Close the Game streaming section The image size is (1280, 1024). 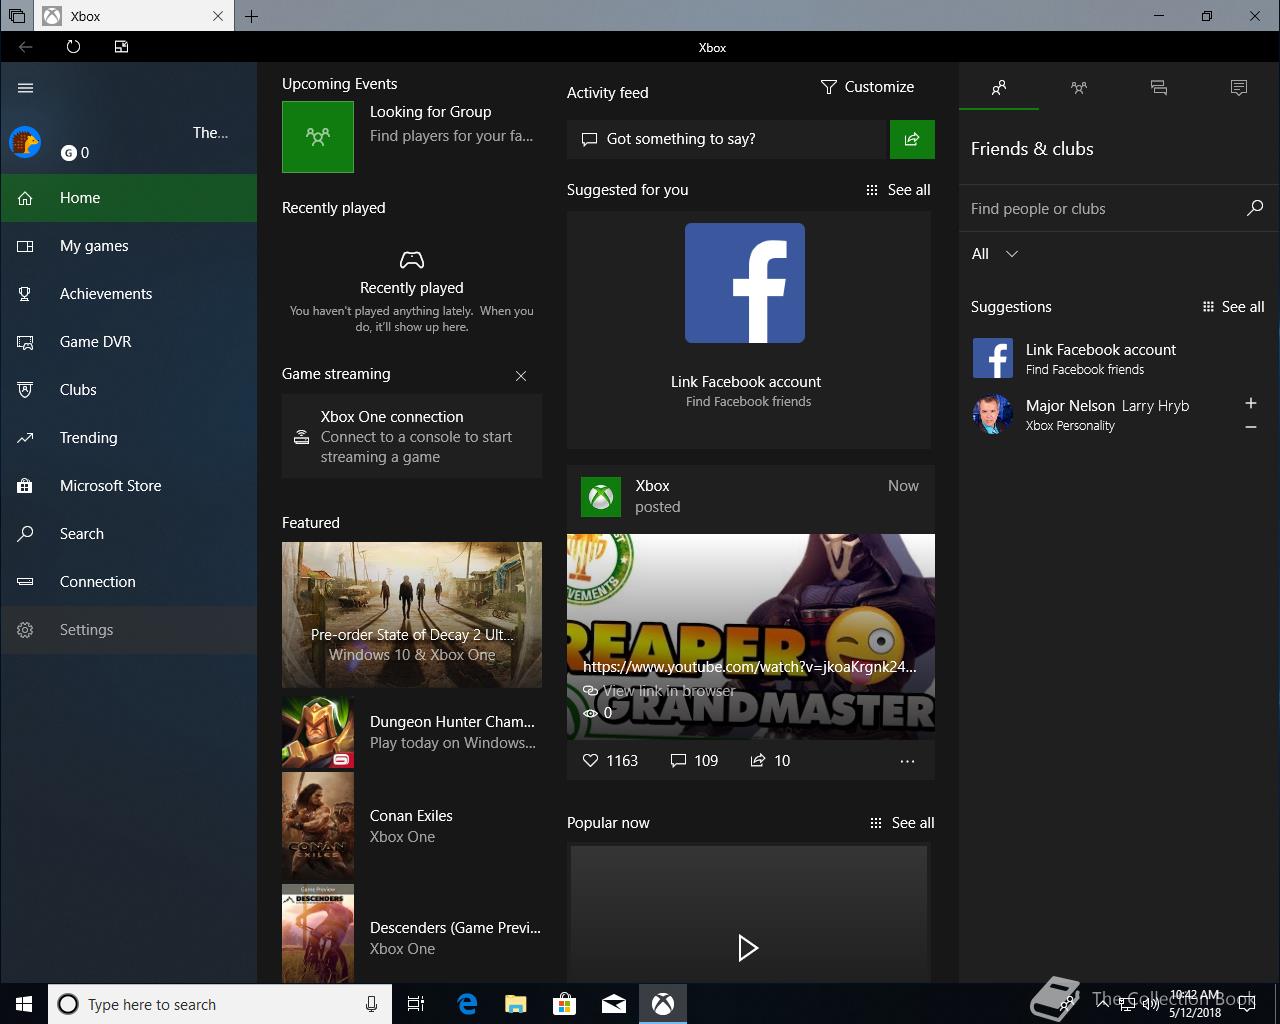(521, 376)
